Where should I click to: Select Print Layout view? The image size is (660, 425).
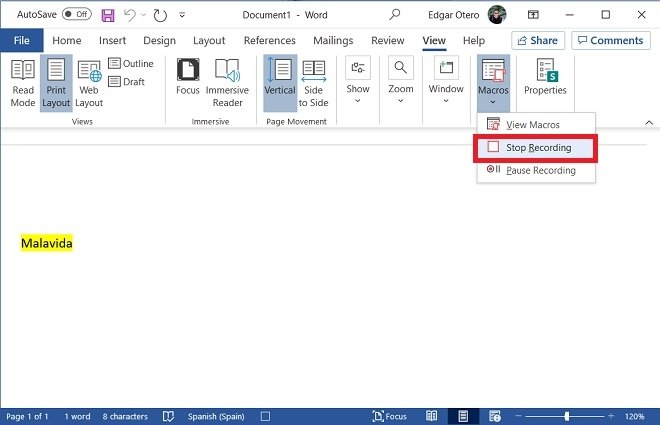[56, 83]
